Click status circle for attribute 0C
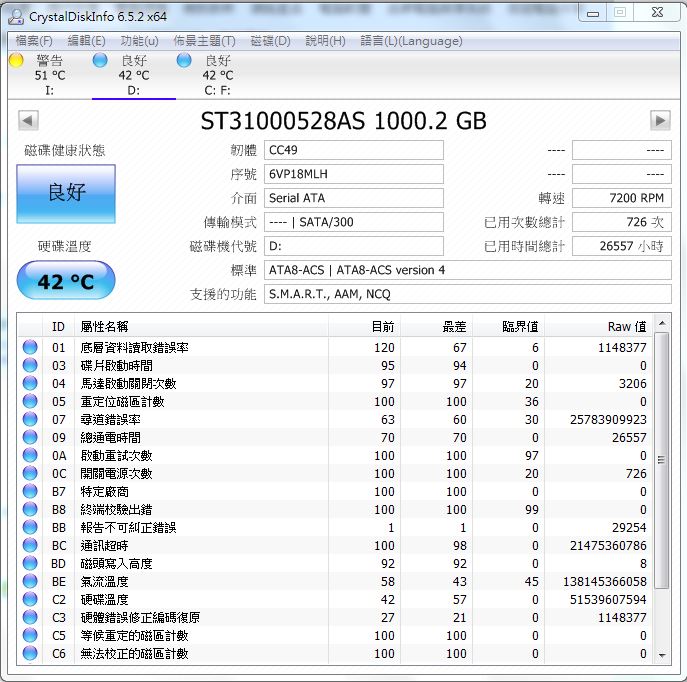Viewport: 687px width, 682px height. [30, 473]
